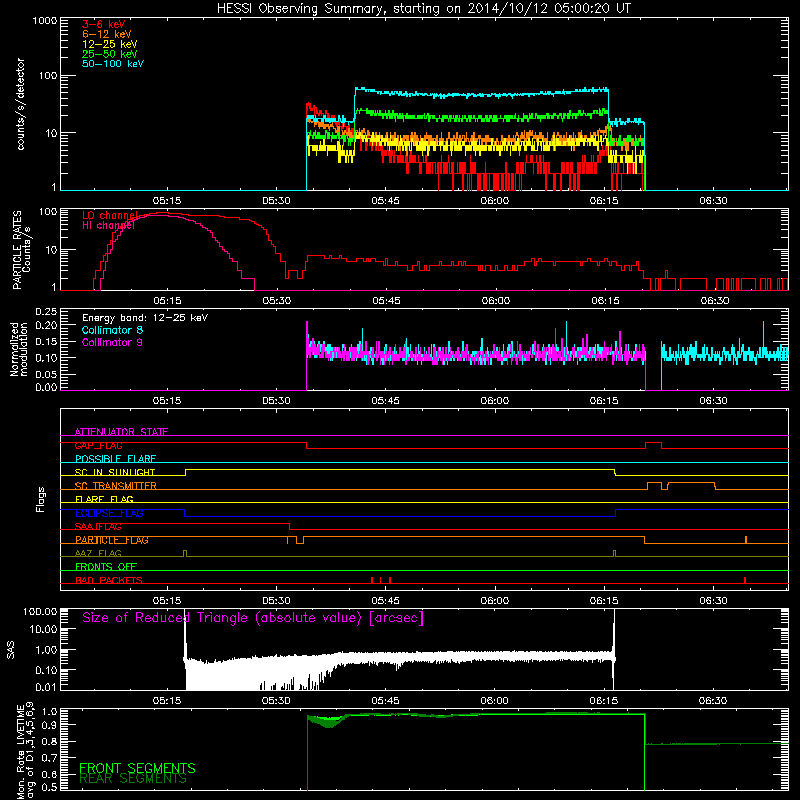Select the 12-25 keV legend label
The height and width of the screenshot is (800, 800).
tap(110, 44)
